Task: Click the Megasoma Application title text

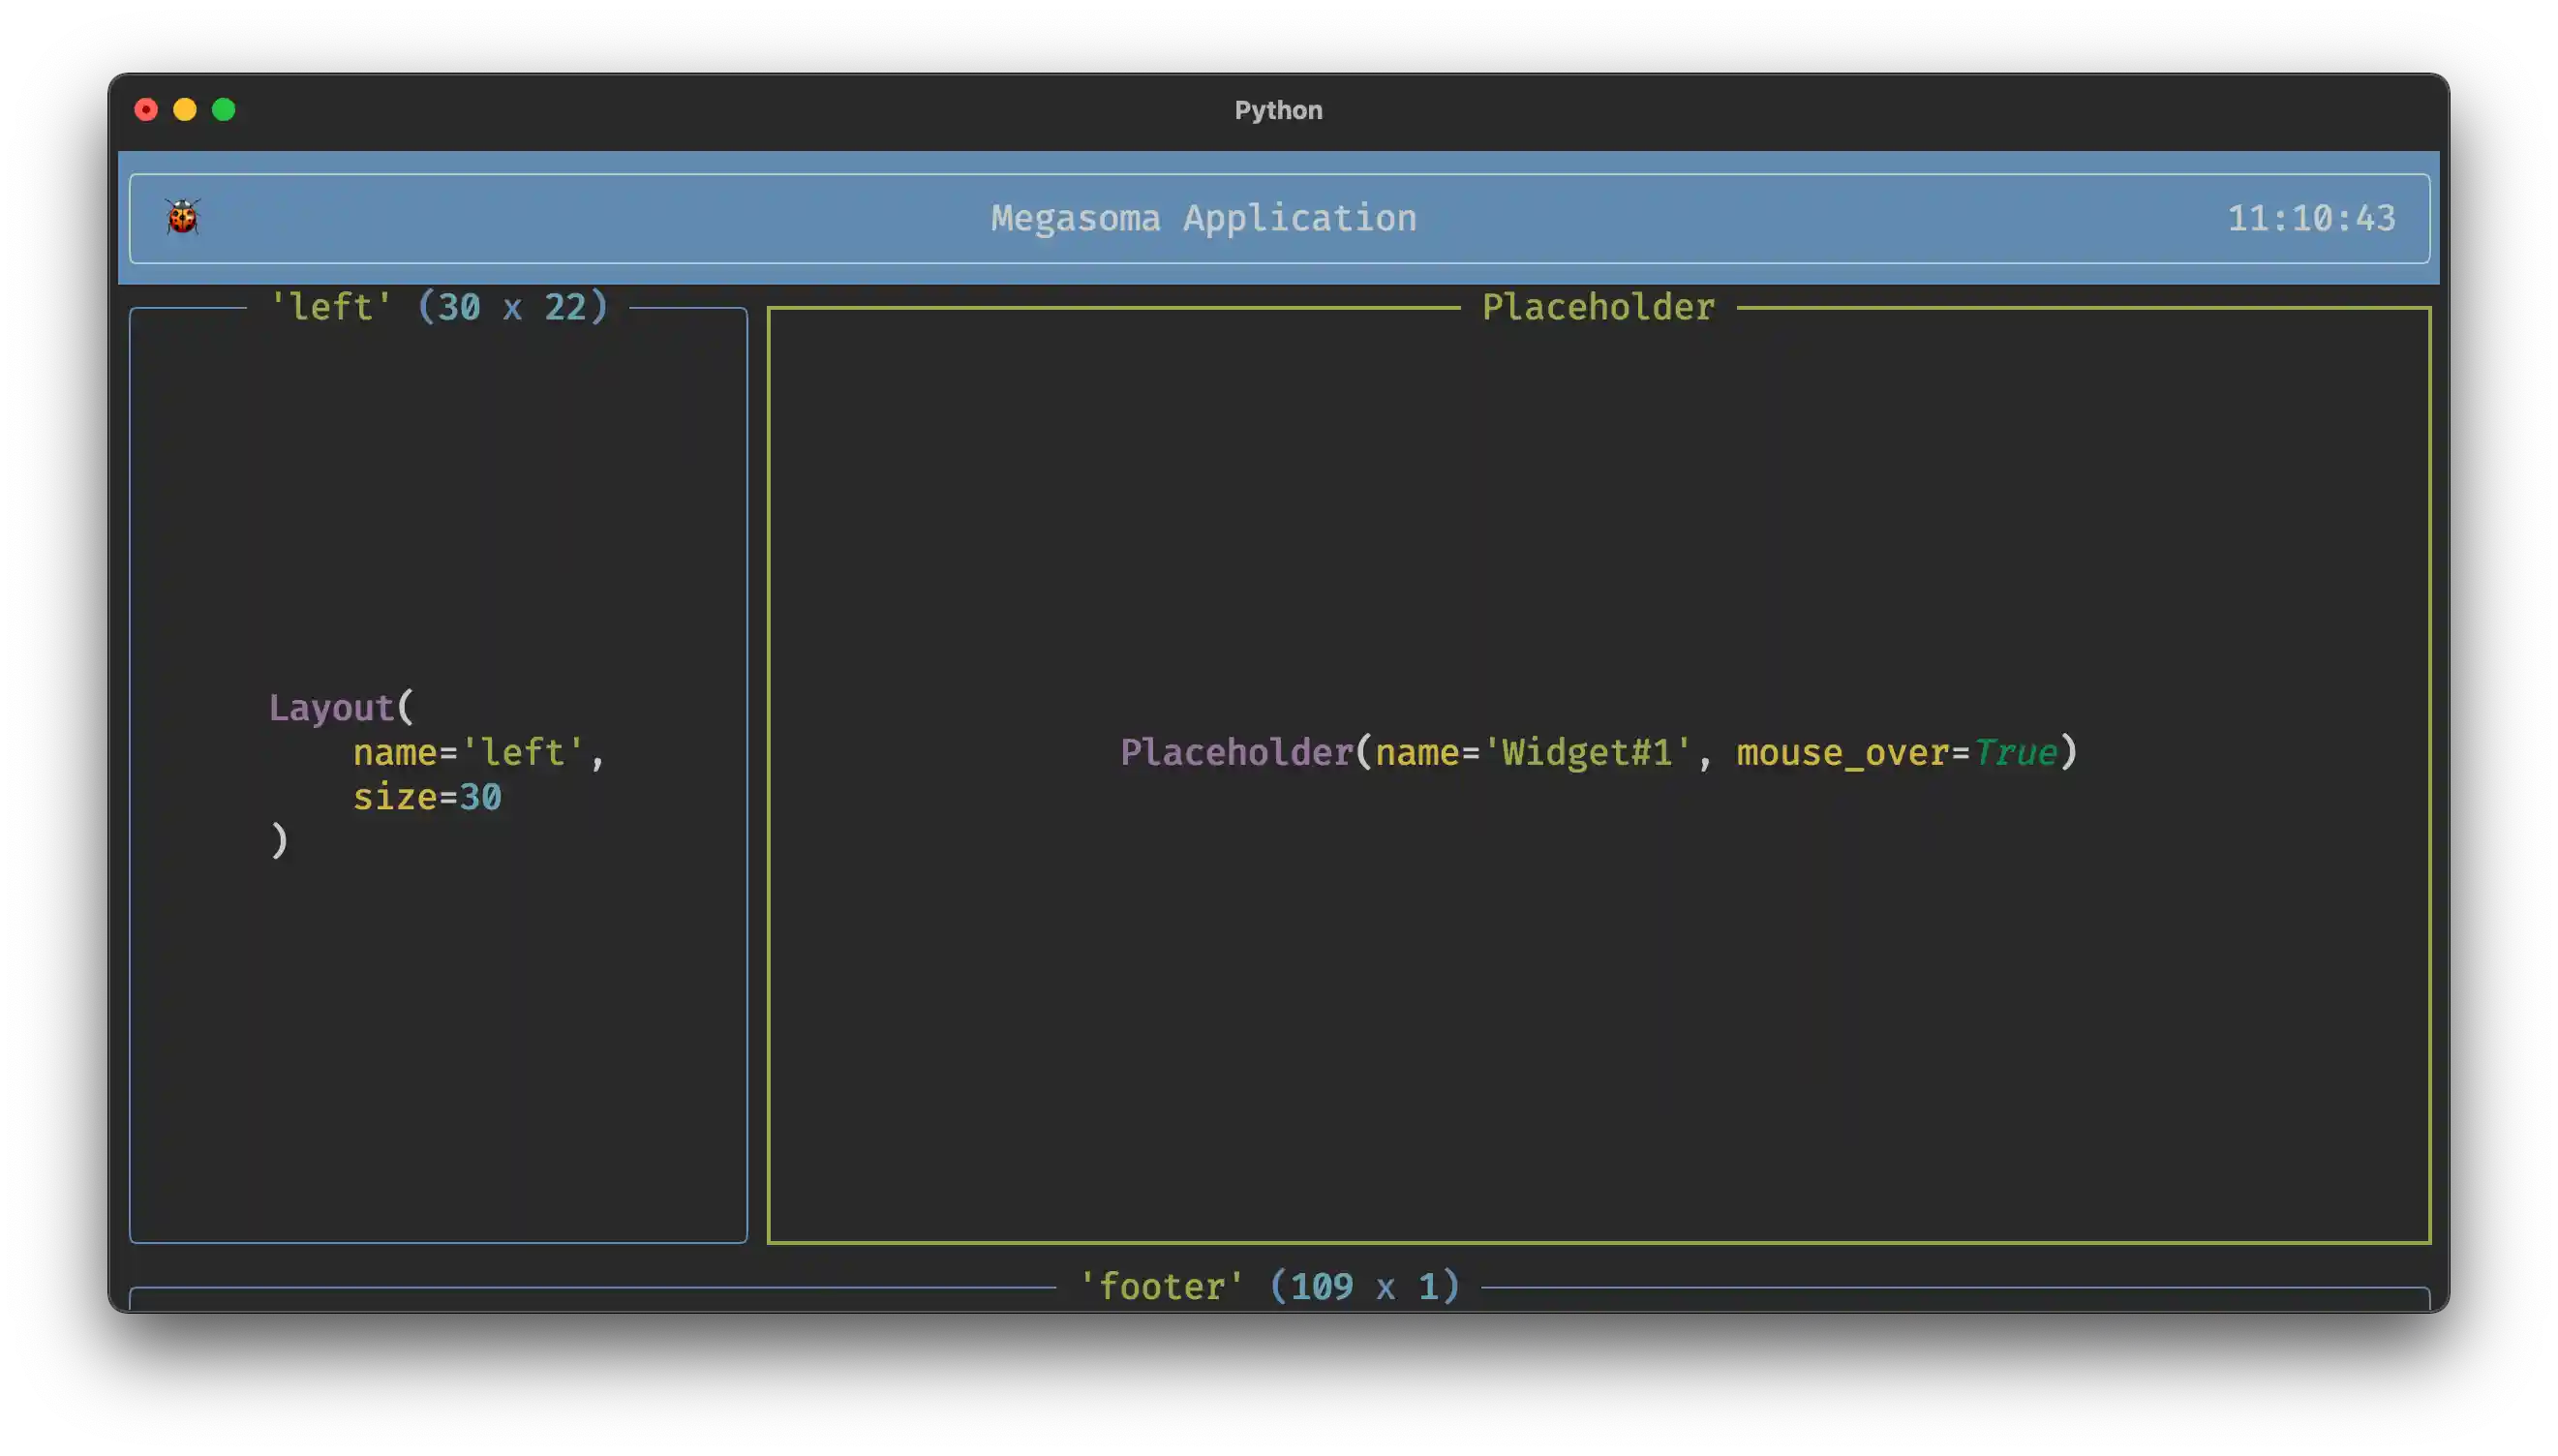Action: pyautogui.click(x=1203, y=218)
